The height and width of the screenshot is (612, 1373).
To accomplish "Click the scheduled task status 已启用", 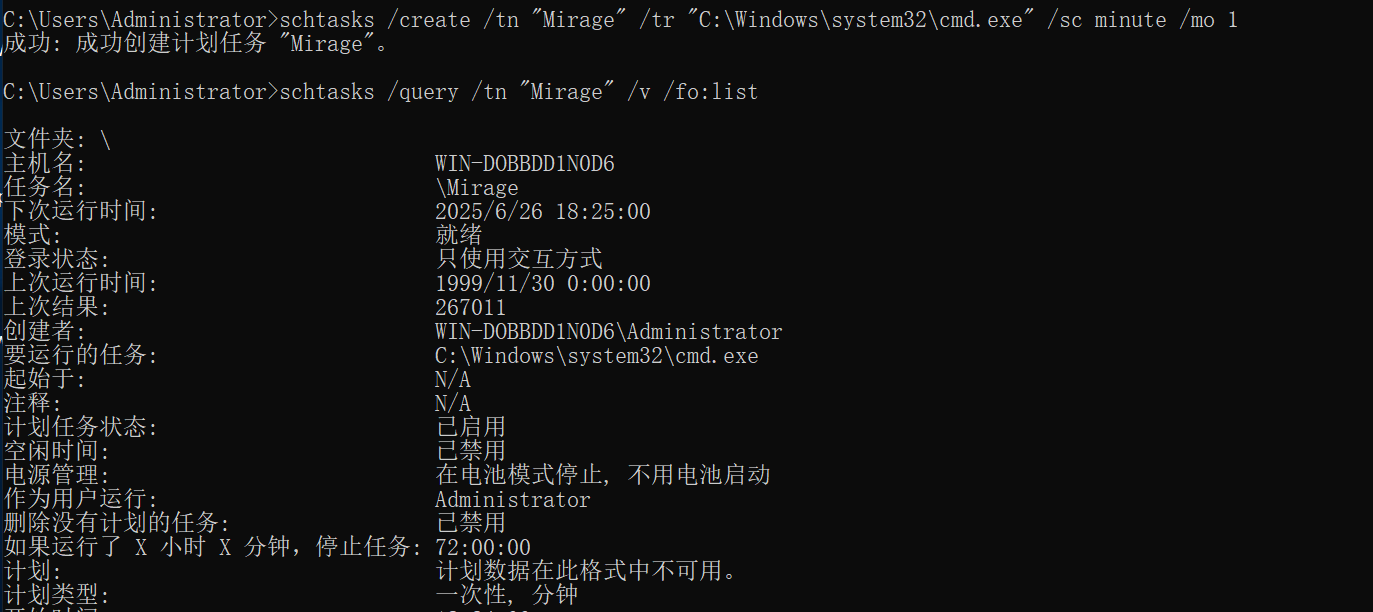I will tap(470, 428).
